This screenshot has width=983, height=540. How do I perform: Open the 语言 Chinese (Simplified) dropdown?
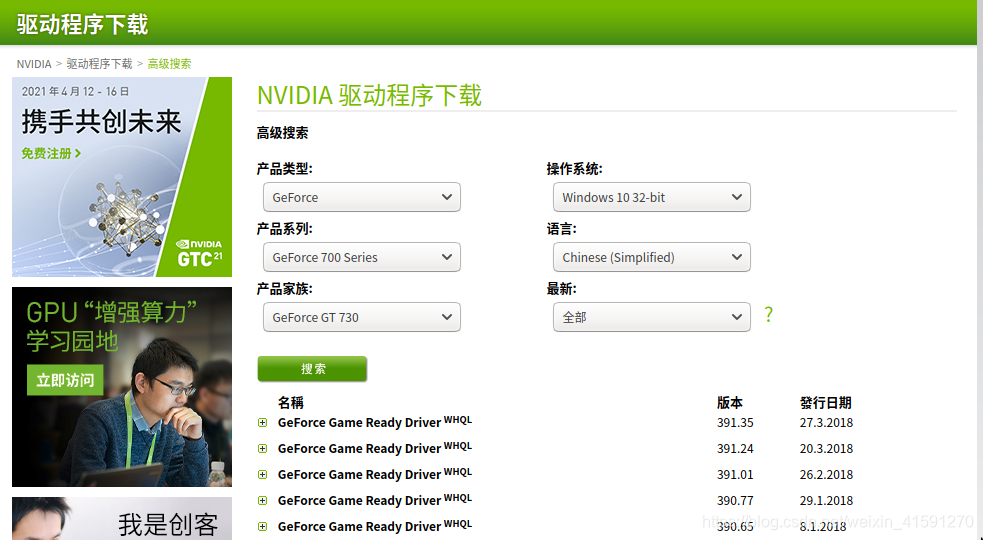tap(651, 257)
